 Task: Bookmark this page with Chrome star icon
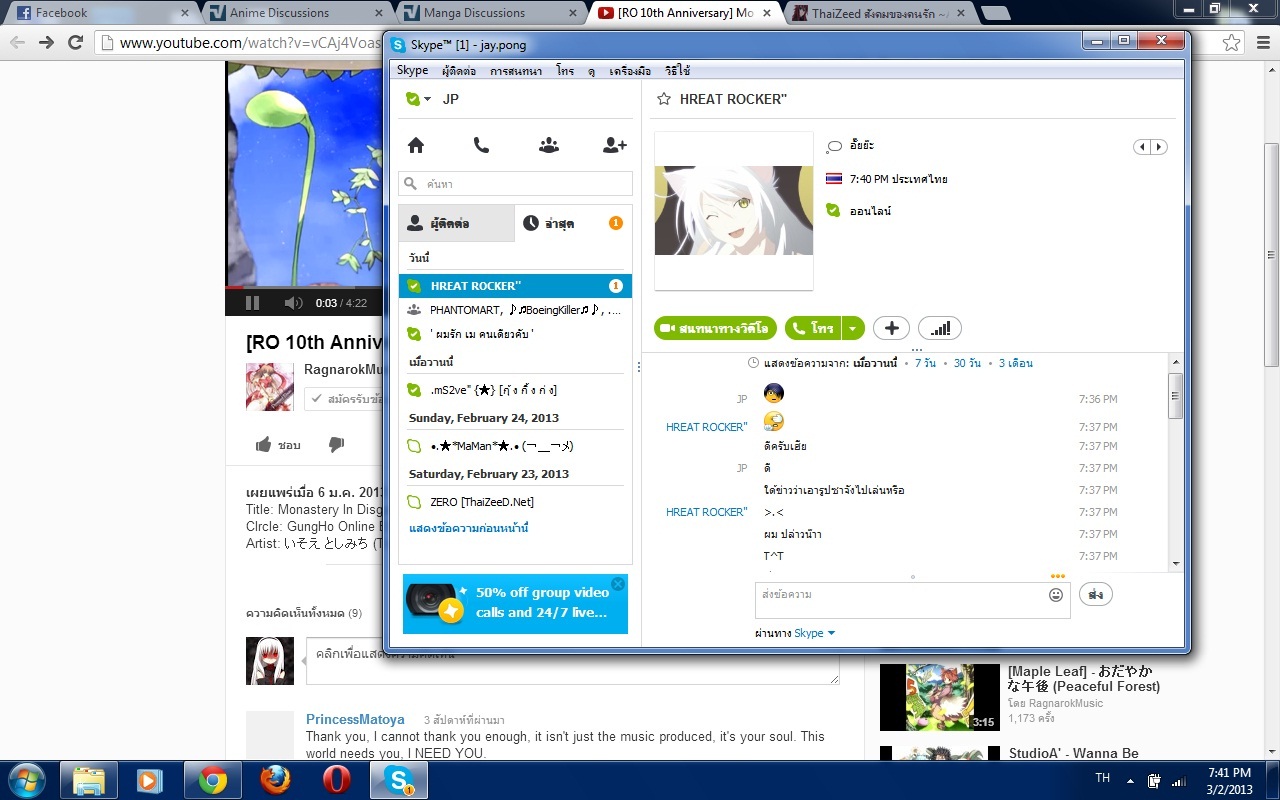1232,43
